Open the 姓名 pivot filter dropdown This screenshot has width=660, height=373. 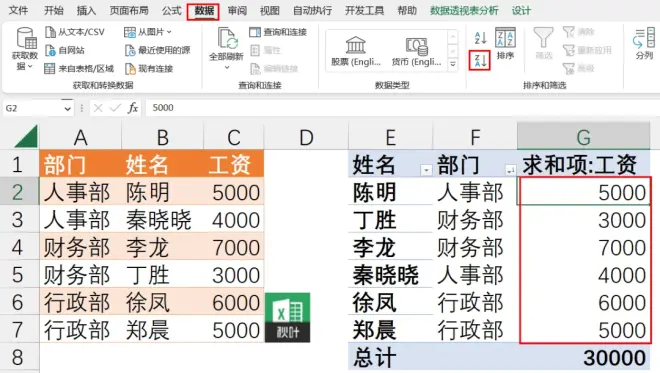click(x=426, y=170)
